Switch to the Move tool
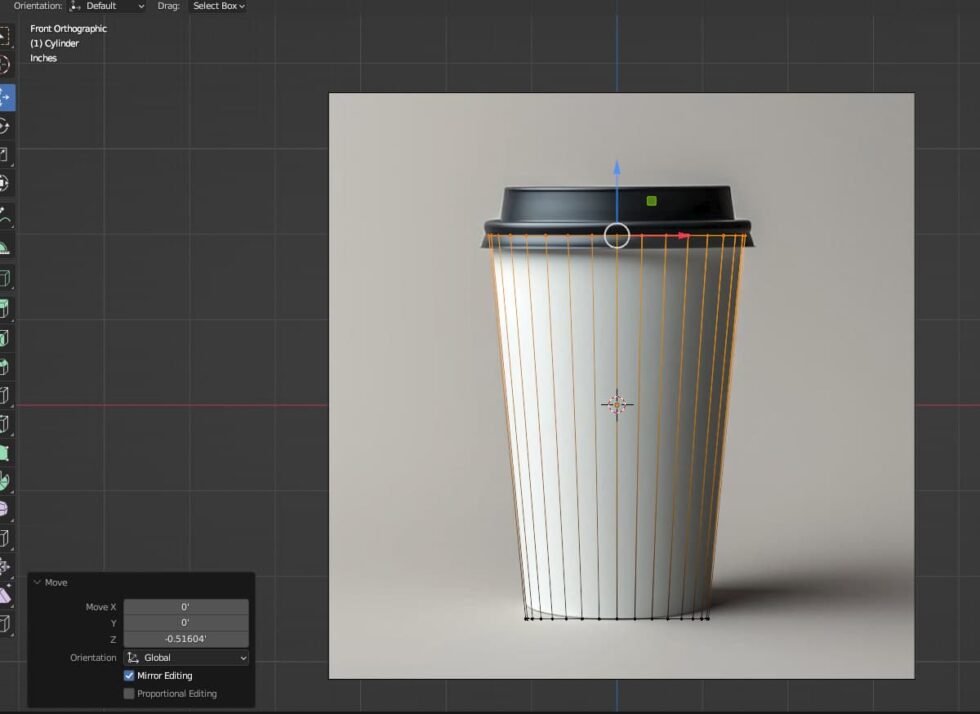980x714 pixels. 7,96
